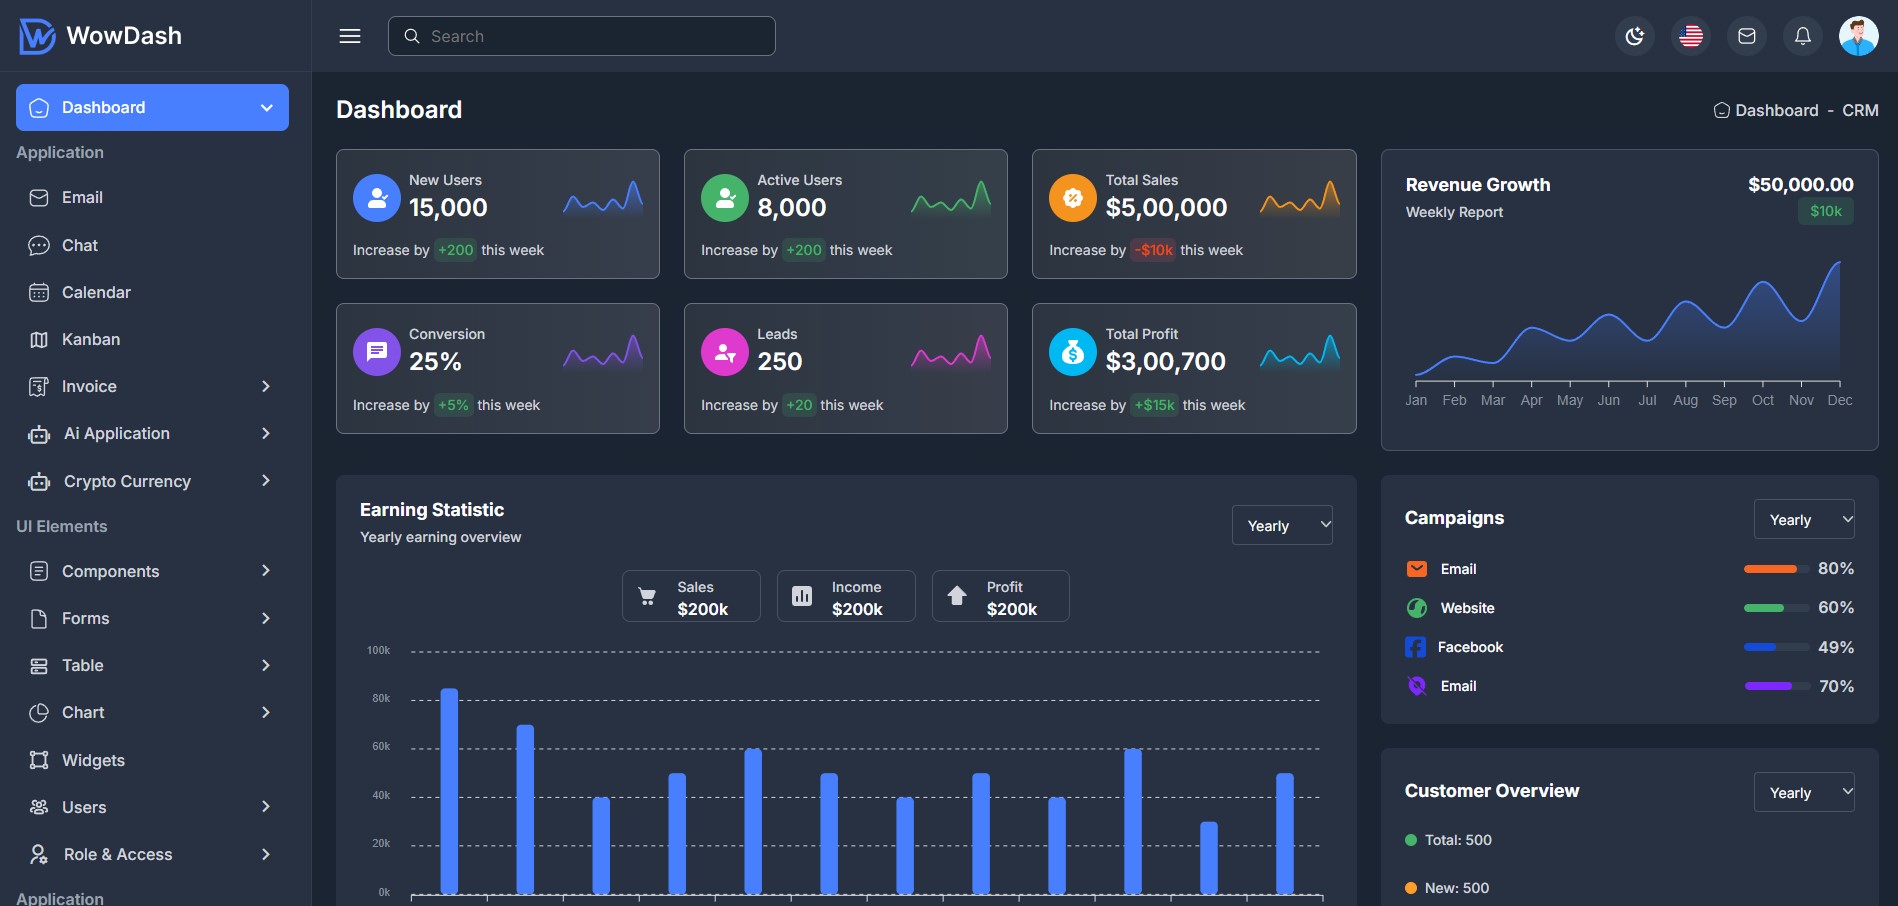Image resolution: width=1898 pixels, height=906 pixels.
Task: Click the Crypto Currency sidebar icon
Action: pyautogui.click(x=39, y=482)
